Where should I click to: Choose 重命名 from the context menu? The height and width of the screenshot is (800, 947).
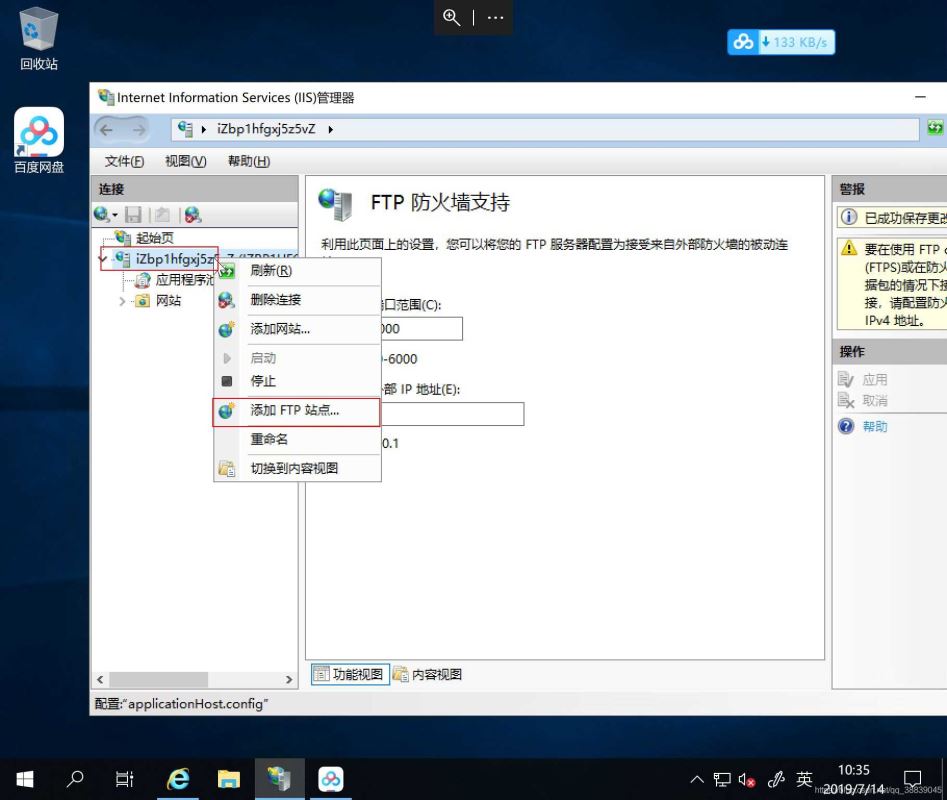pyautogui.click(x=297, y=439)
